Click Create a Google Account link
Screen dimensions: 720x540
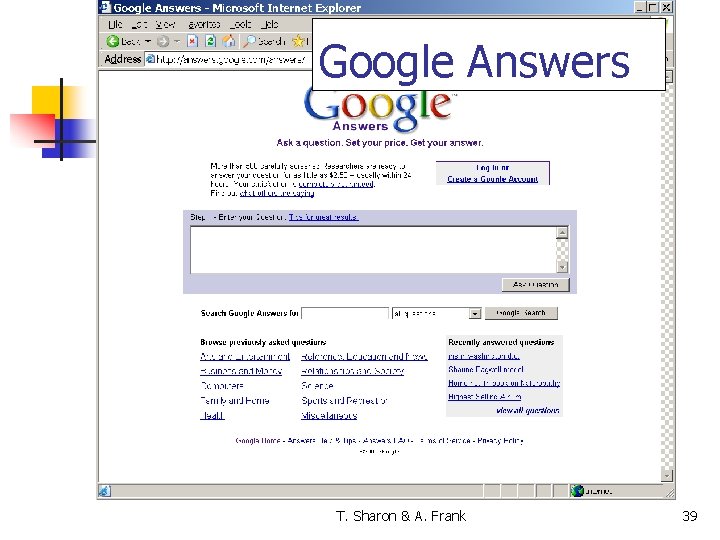(x=492, y=179)
